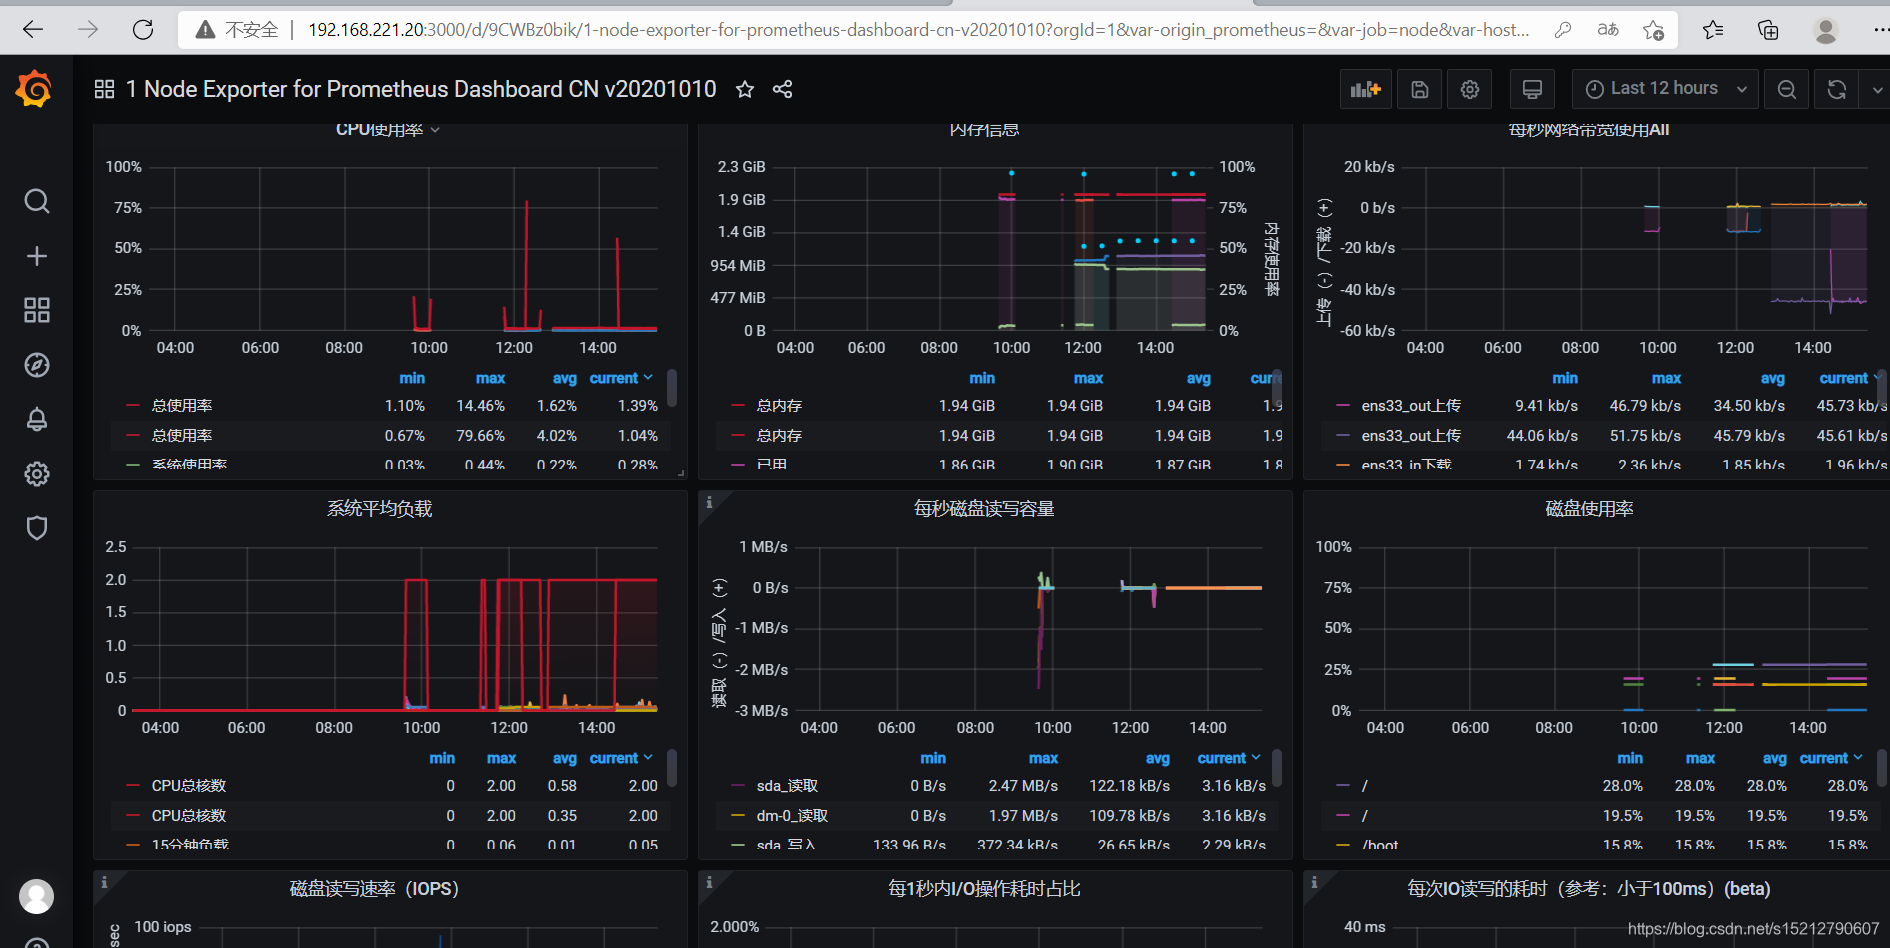Viewport: 1890px width, 948px height.
Task: Toggle first 总使用率 series in CPU legend
Action: pos(182,406)
